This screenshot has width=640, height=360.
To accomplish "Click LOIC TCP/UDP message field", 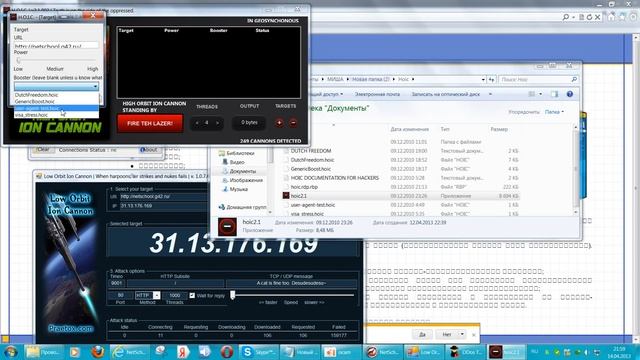I will [291, 283].
